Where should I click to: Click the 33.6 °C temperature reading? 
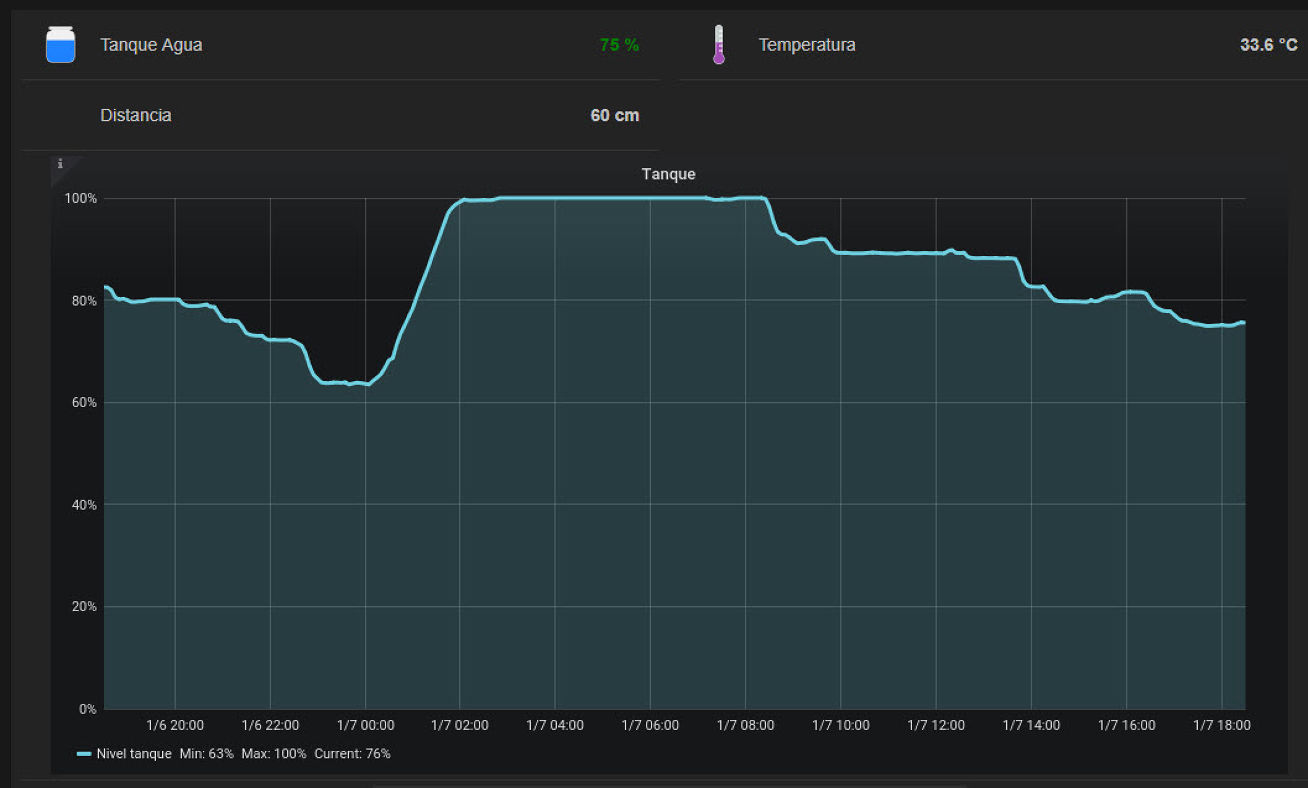click(1268, 45)
